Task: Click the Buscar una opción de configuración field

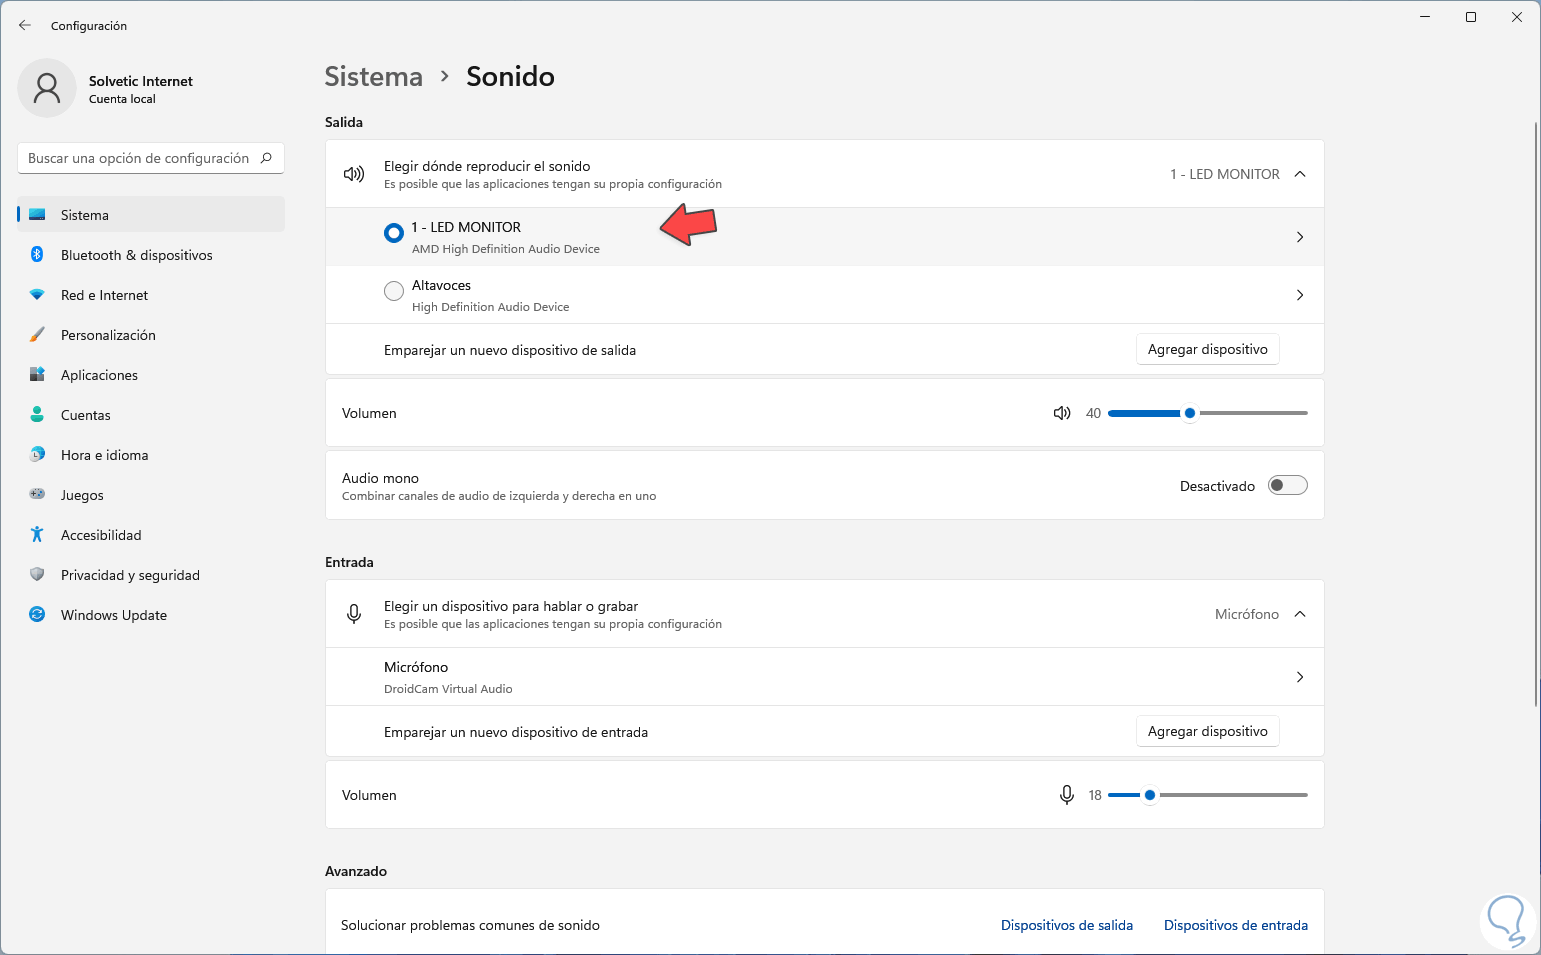Action: pos(138,158)
